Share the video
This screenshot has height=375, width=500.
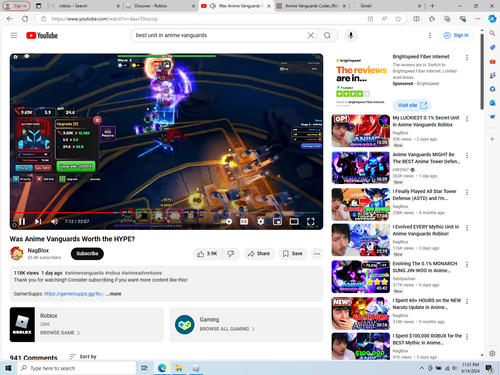(259, 254)
